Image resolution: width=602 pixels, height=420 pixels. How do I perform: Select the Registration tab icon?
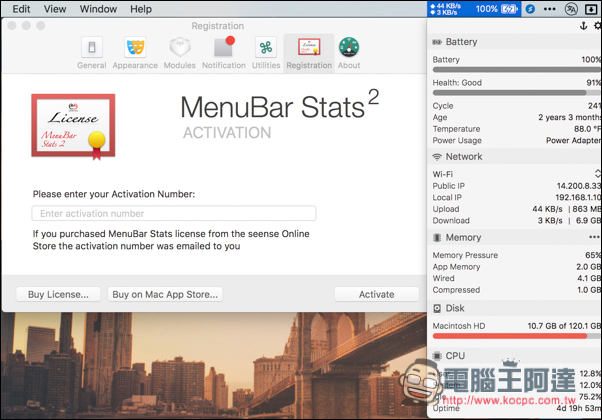309,53
